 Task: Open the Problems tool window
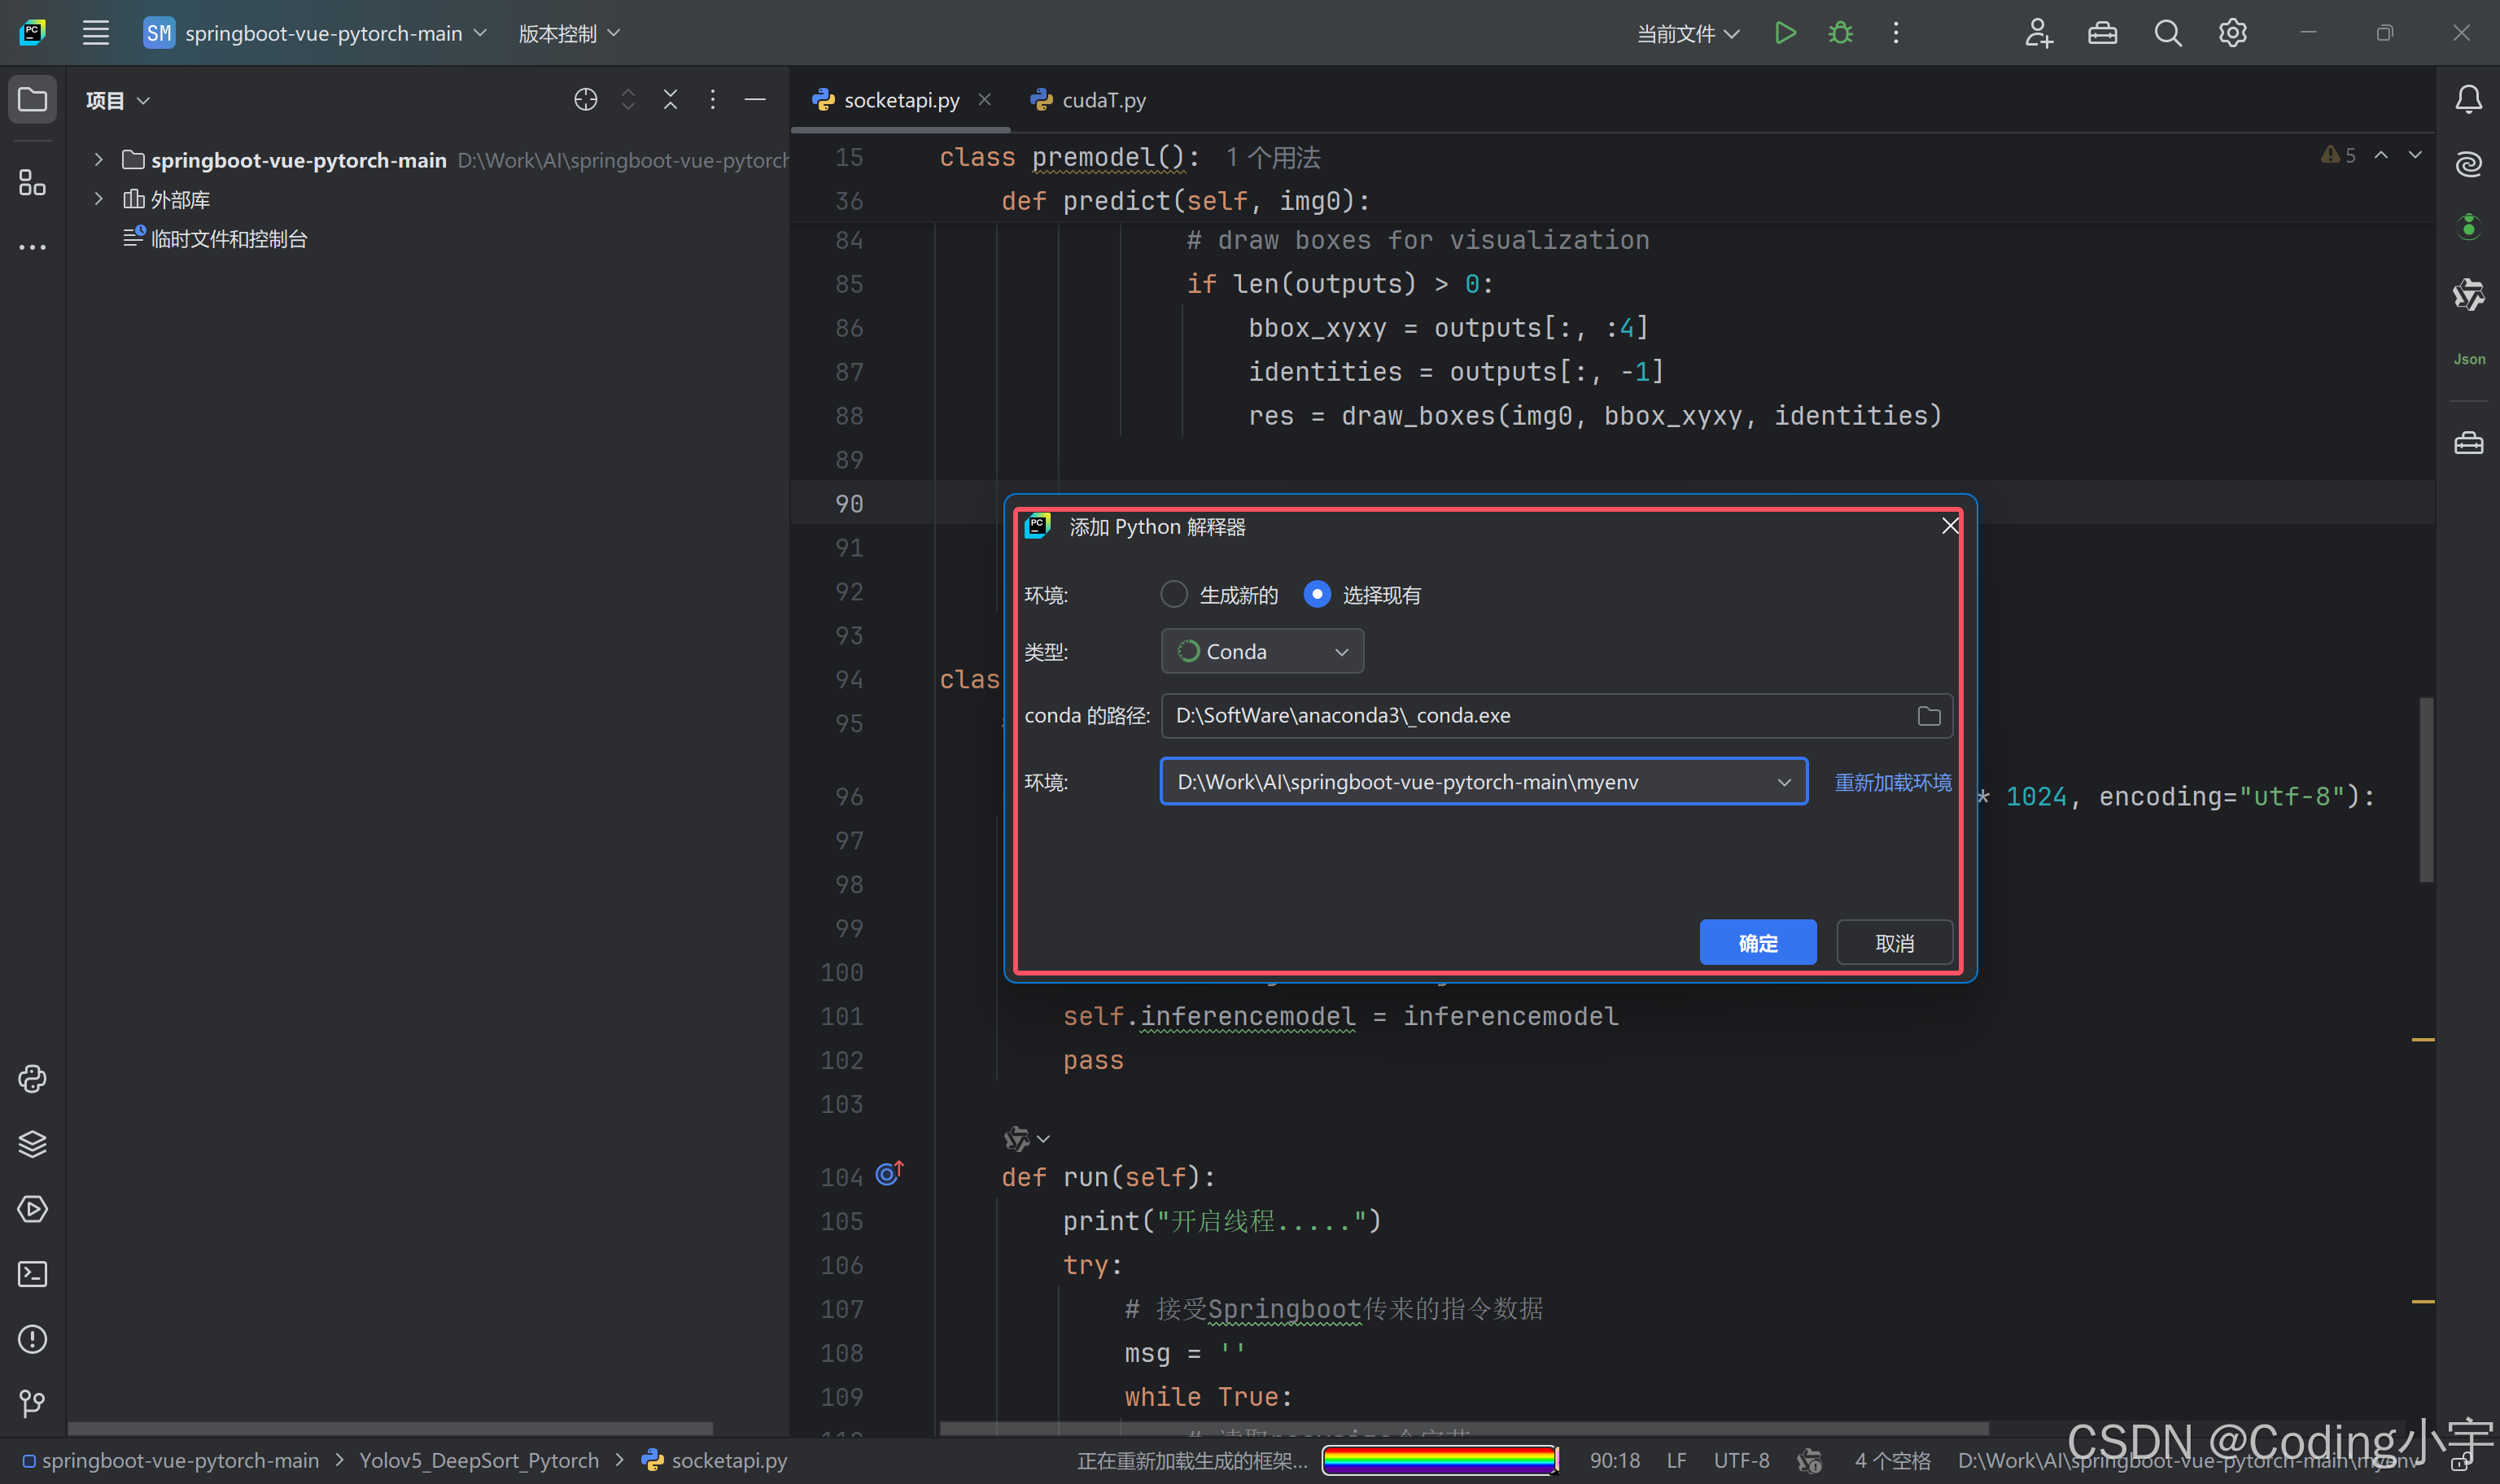click(33, 1339)
